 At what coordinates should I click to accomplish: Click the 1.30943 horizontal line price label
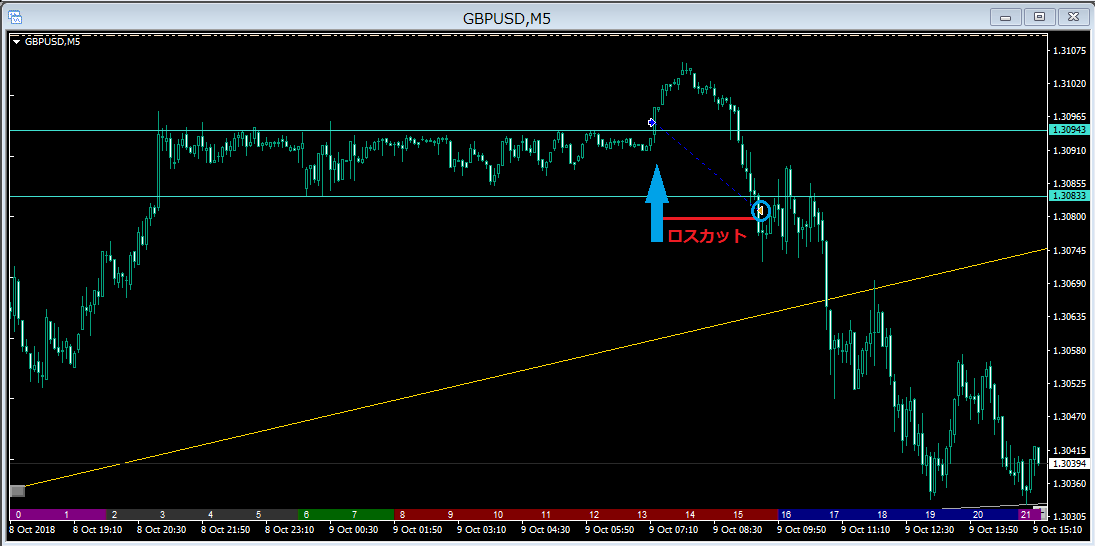pos(1068,131)
